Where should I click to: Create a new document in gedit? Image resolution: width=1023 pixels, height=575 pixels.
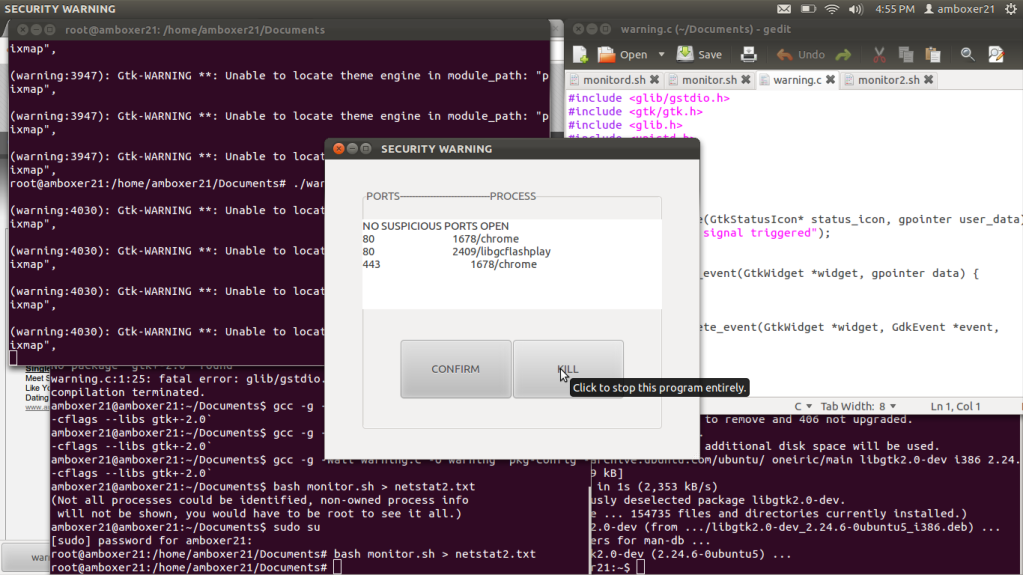pyautogui.click(x=580, y=55)
